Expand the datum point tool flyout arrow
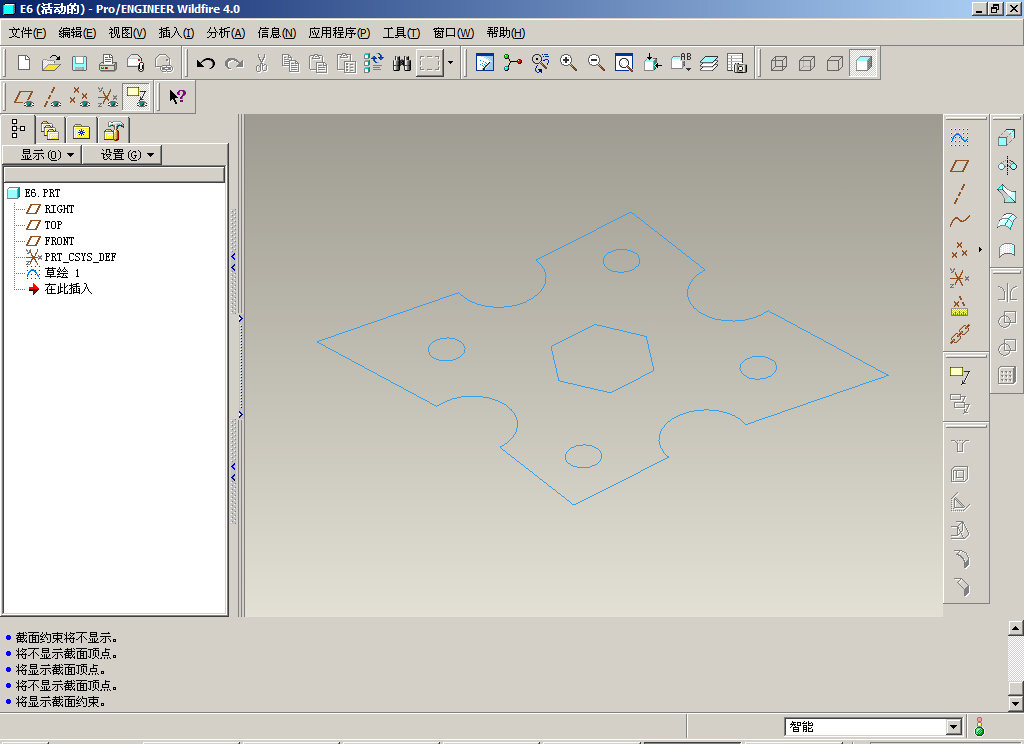 [980, 250]
